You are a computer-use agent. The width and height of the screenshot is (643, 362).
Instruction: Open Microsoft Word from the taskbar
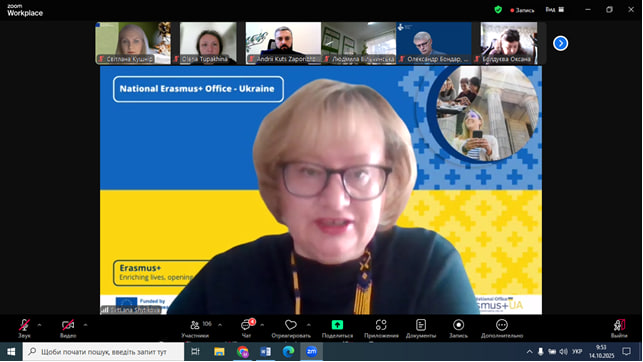pos(265,352)
